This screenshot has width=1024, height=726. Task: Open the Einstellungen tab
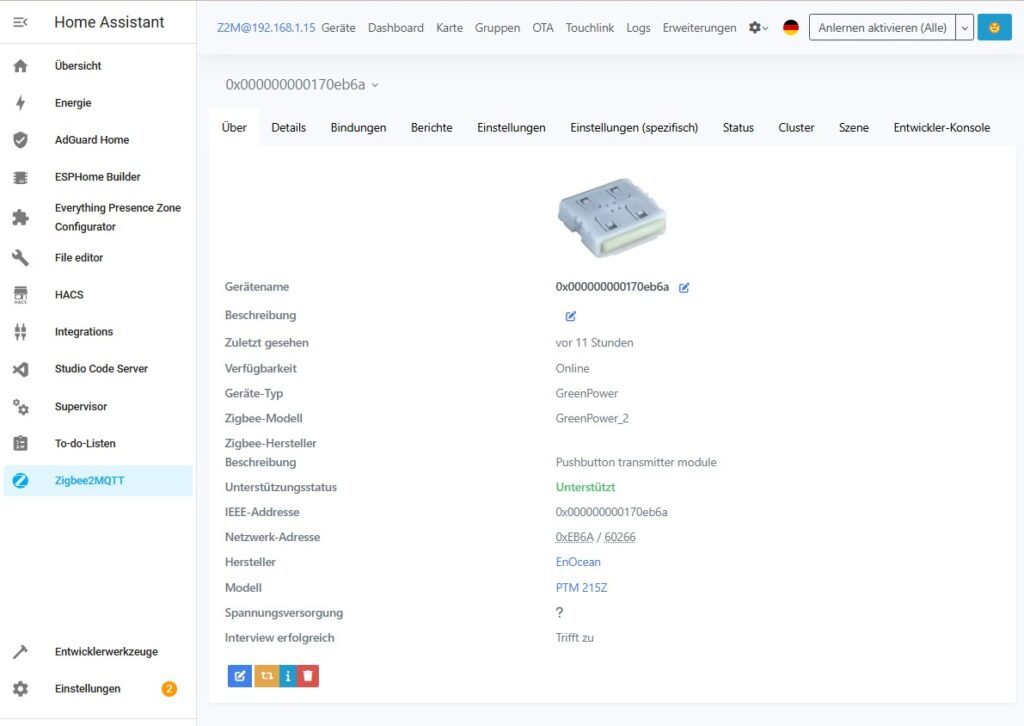click(x=511, y=128)
